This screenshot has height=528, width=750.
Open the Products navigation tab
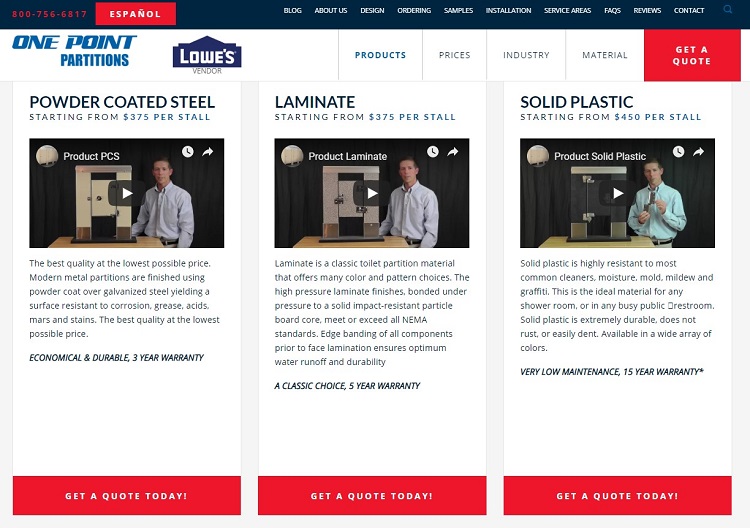point(380,55)
